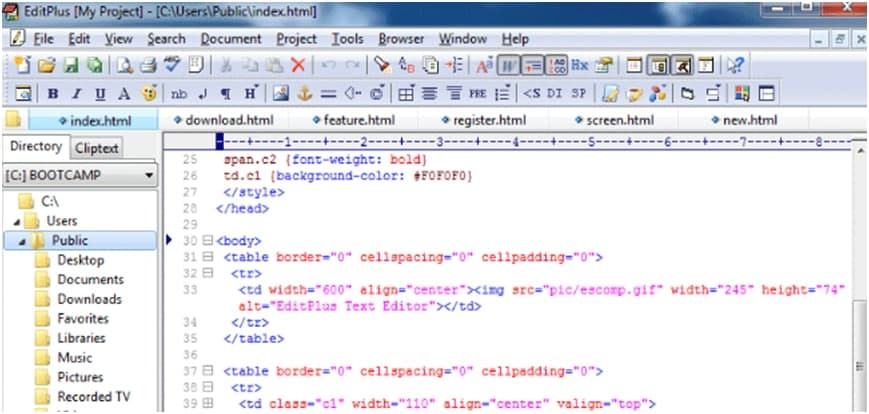Collapse the table fold on line 31
This screenshot has height=414, width=869.
point(208,257)
